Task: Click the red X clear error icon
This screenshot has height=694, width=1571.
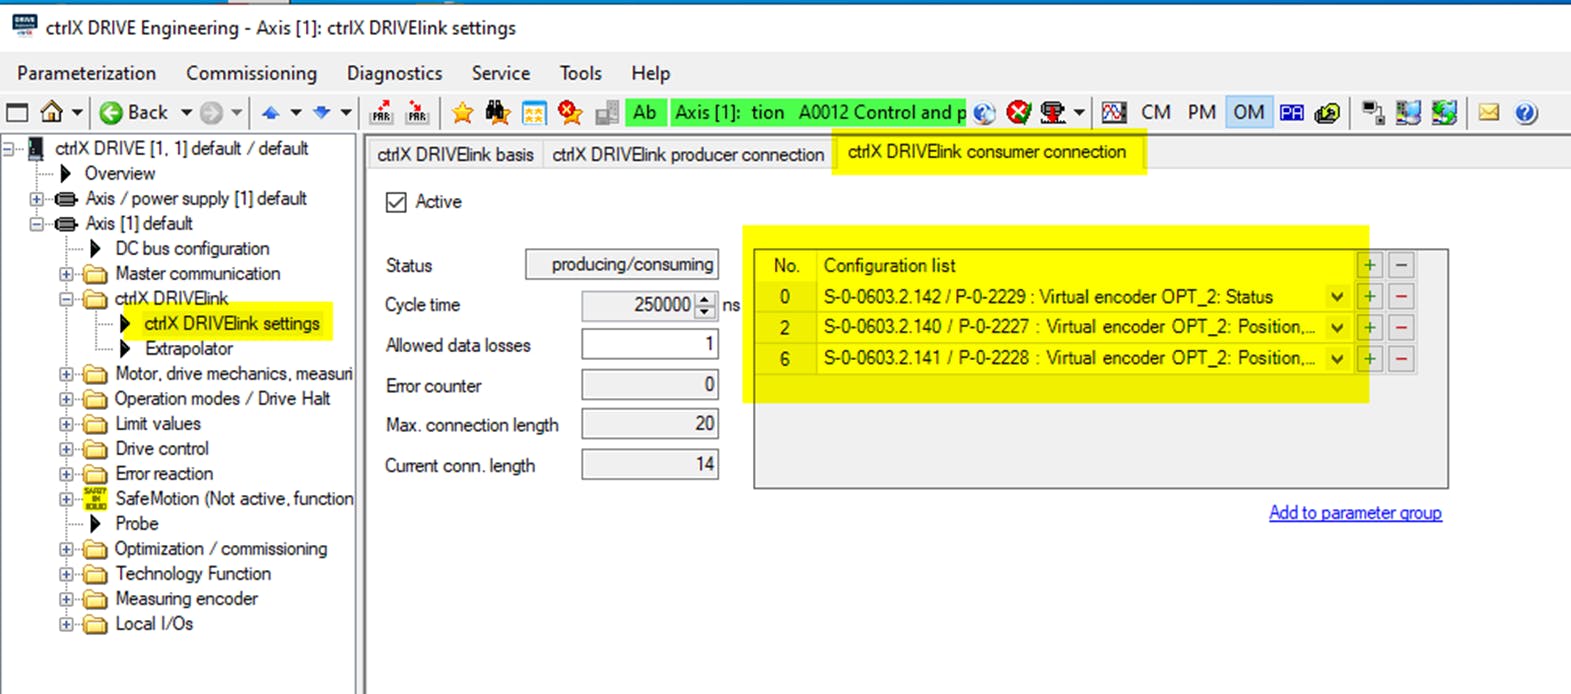Action: coord(1018,112)
